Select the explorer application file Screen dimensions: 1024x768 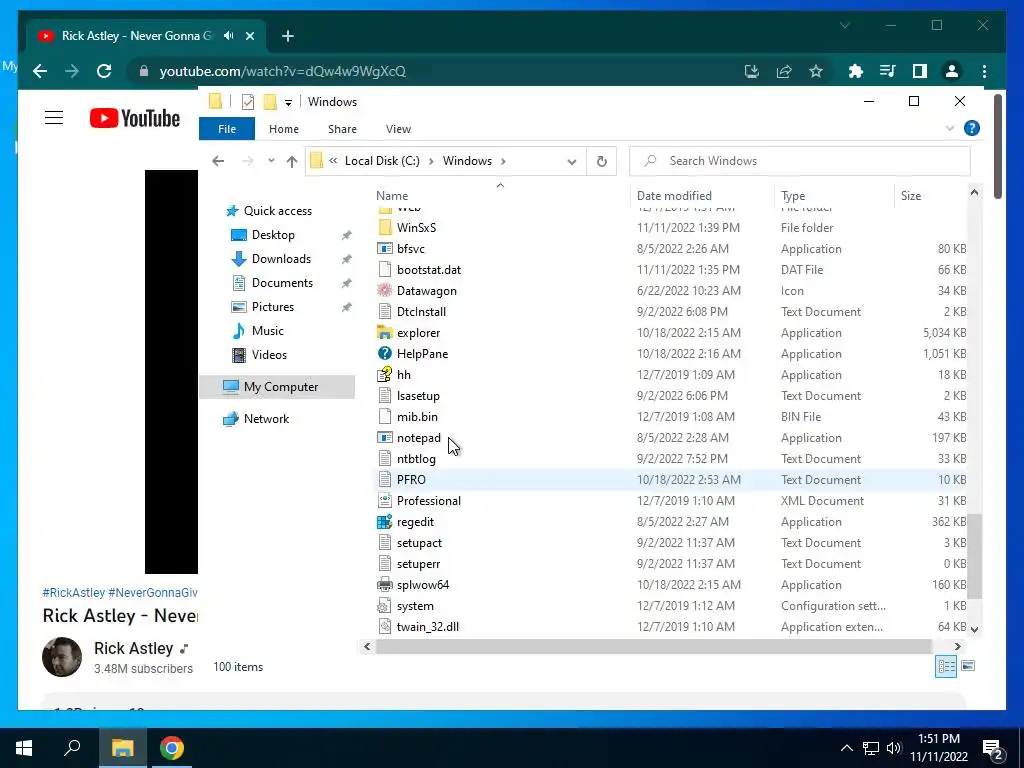[418, 332]
